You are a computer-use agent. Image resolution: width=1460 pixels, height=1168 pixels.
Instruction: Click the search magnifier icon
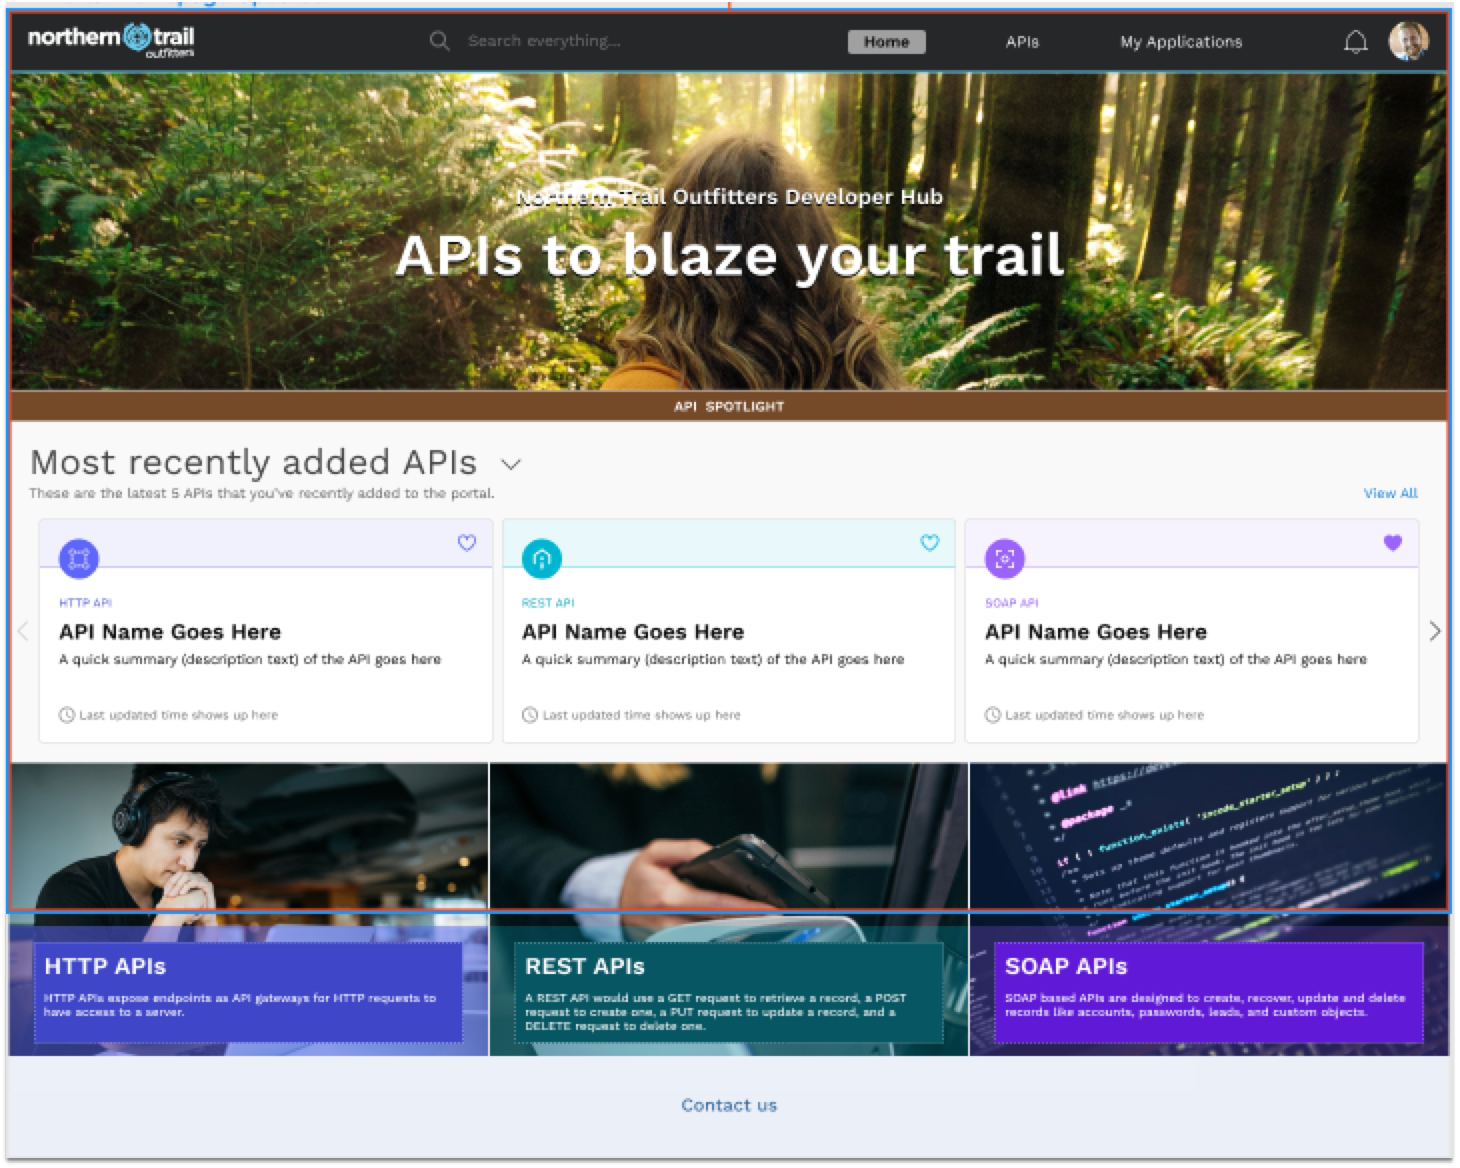(439, 41)
